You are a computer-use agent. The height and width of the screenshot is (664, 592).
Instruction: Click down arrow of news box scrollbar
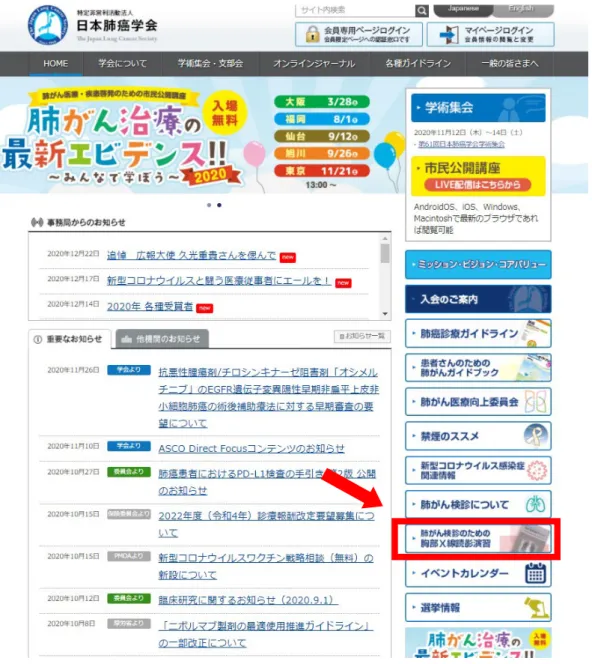[x=385, y=314]
